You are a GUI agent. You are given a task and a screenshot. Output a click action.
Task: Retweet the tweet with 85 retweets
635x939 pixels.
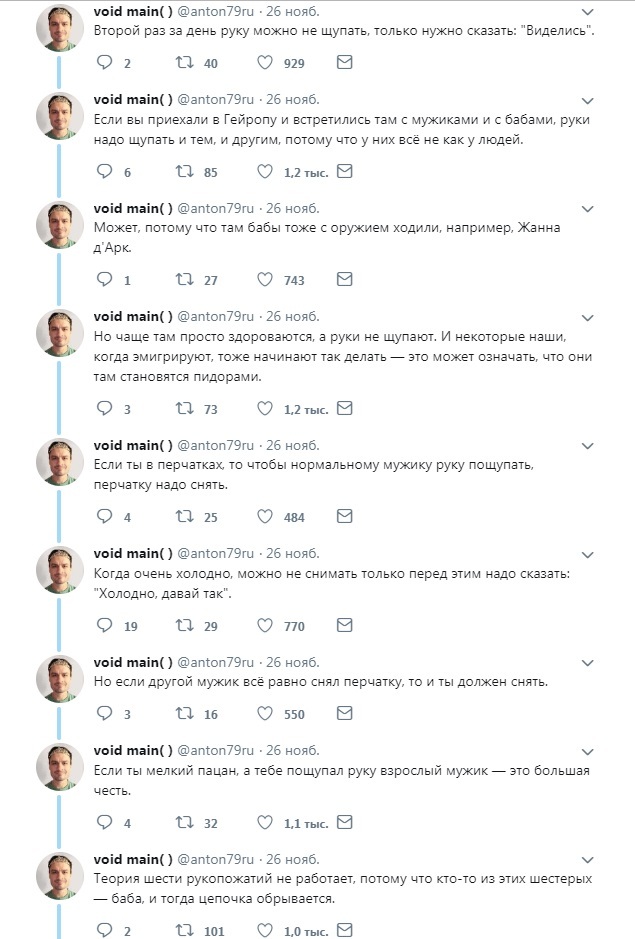(x=185, y=172)
